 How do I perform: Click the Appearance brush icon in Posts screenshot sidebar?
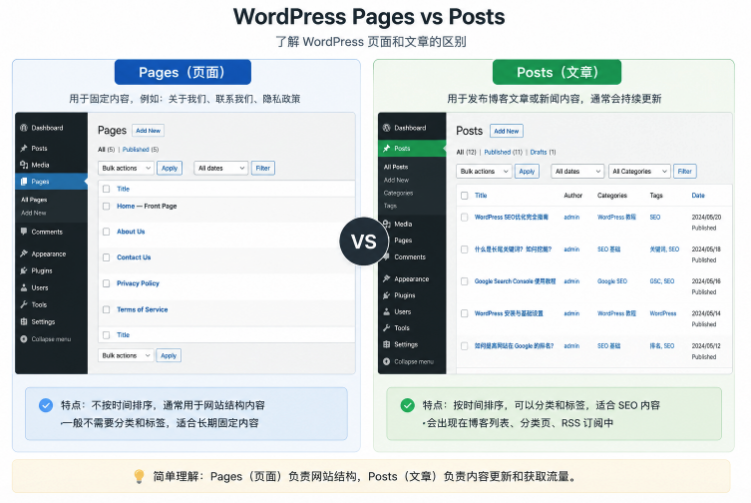[387, 278]
